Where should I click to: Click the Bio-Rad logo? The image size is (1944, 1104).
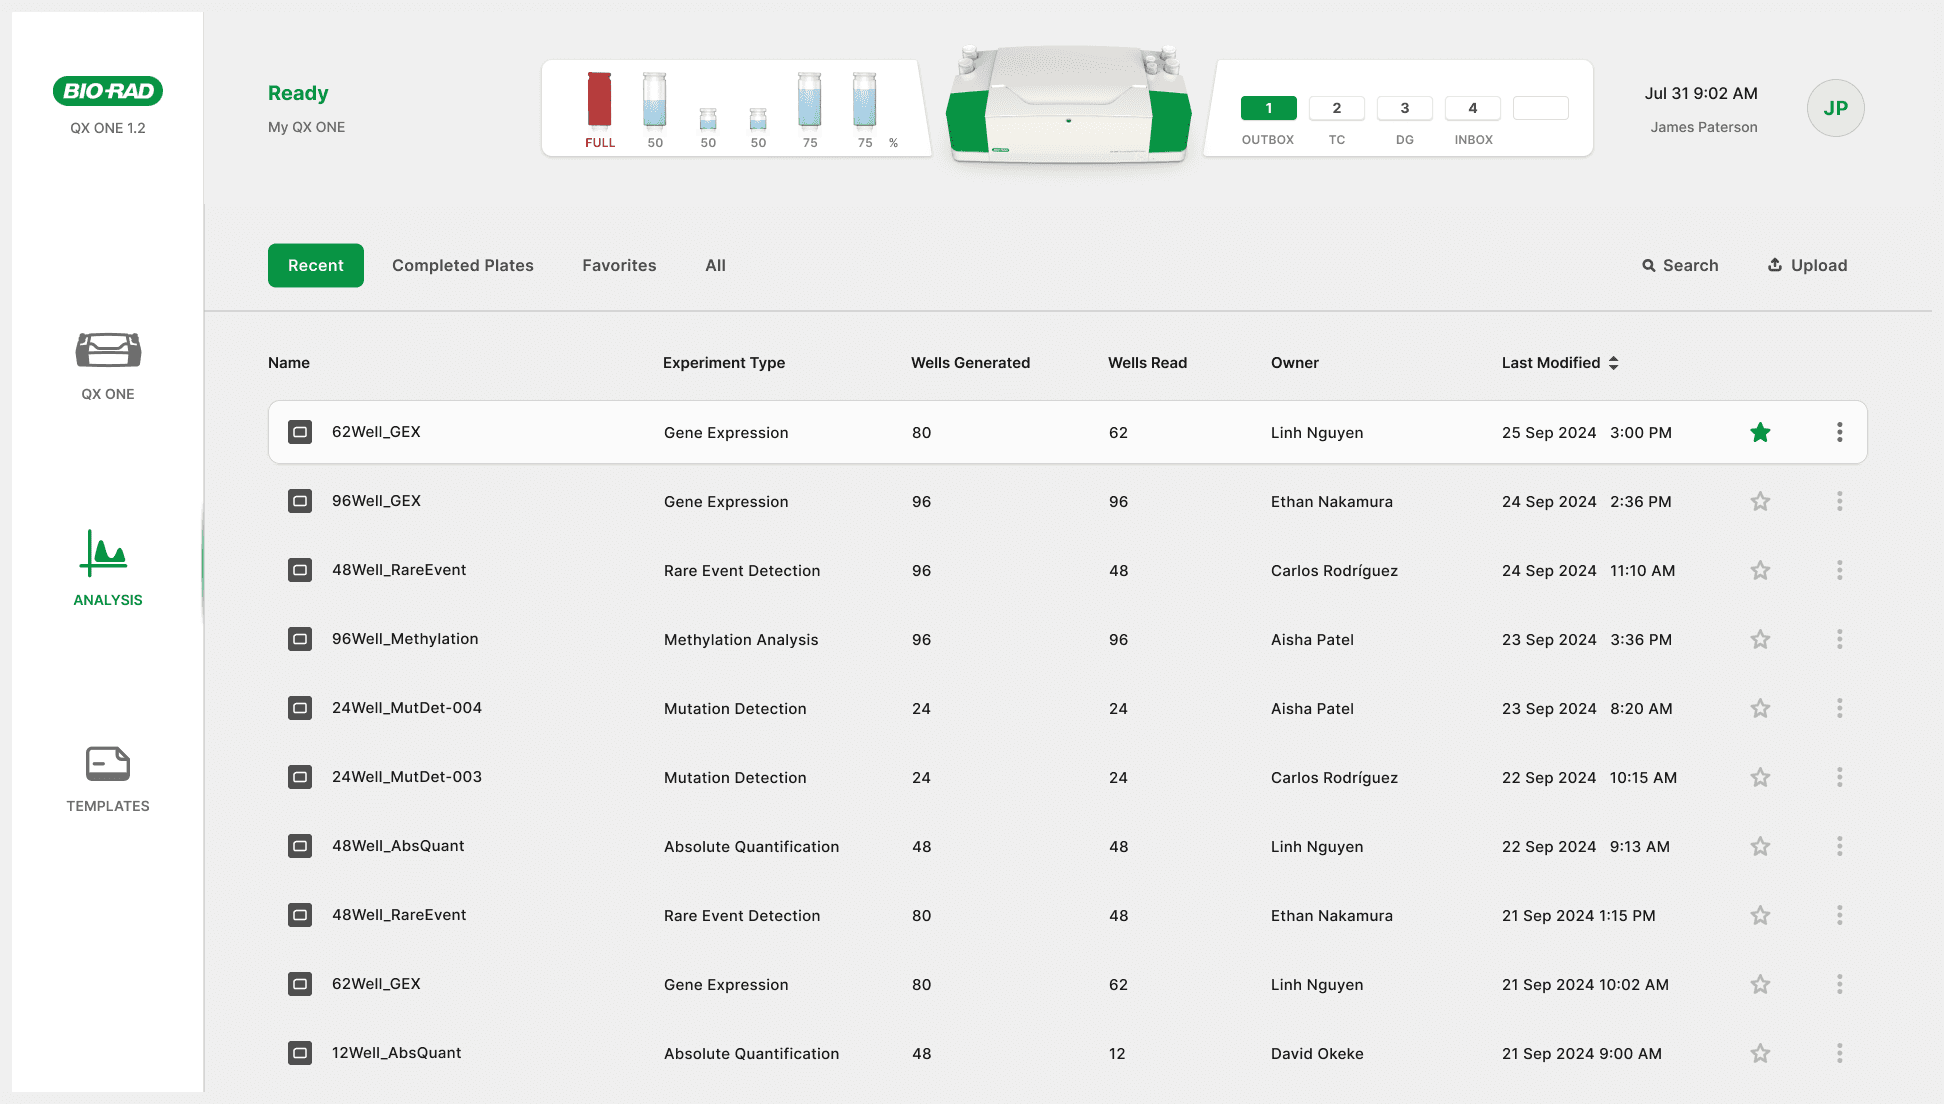pos(108,91)
